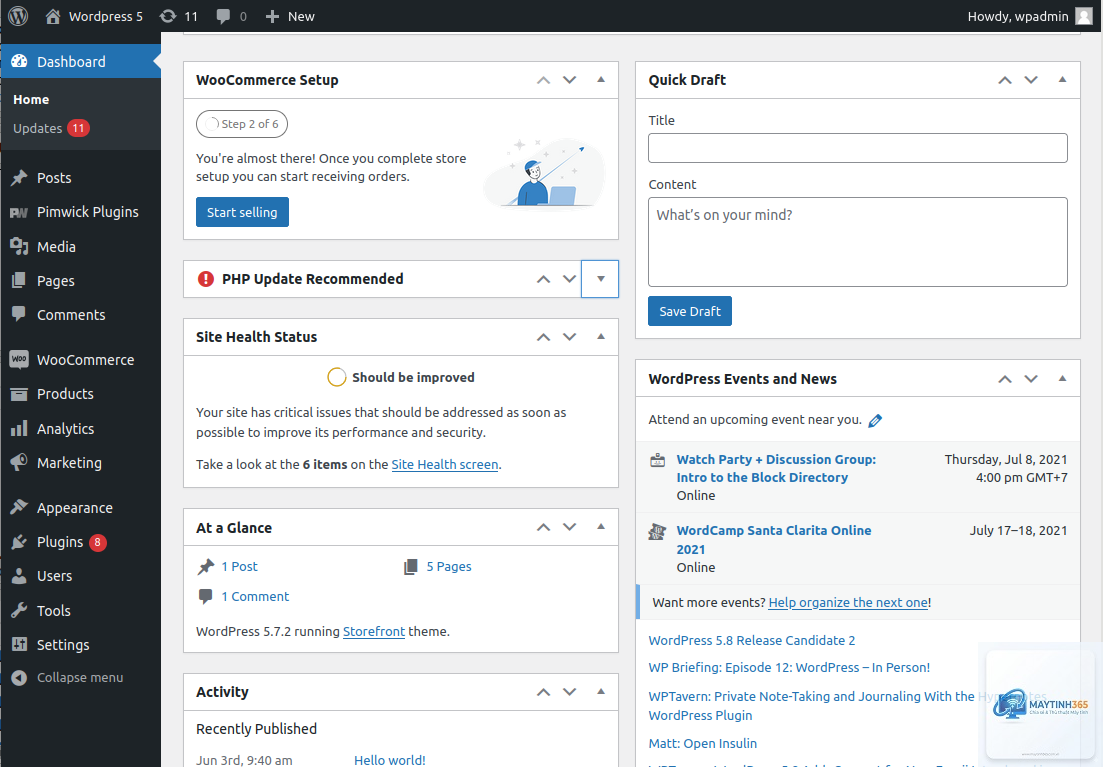
Task: Open the 5 Pages link
Action: click(x=449, y=566)
